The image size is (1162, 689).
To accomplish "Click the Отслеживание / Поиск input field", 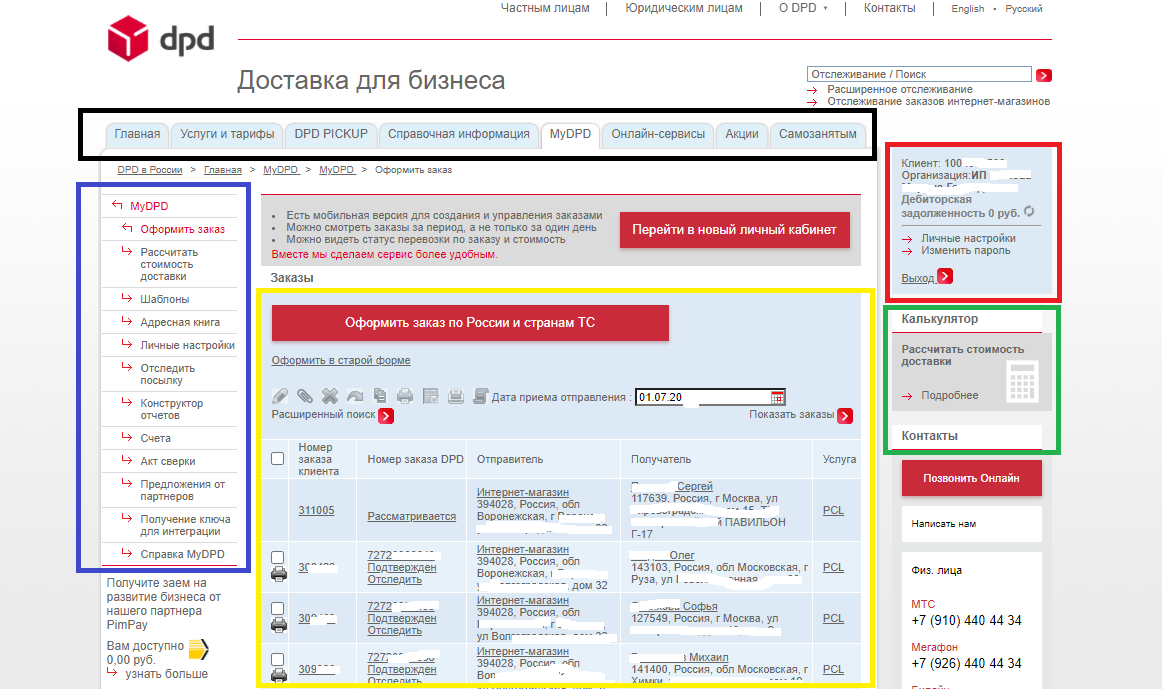I will point(919,74).
